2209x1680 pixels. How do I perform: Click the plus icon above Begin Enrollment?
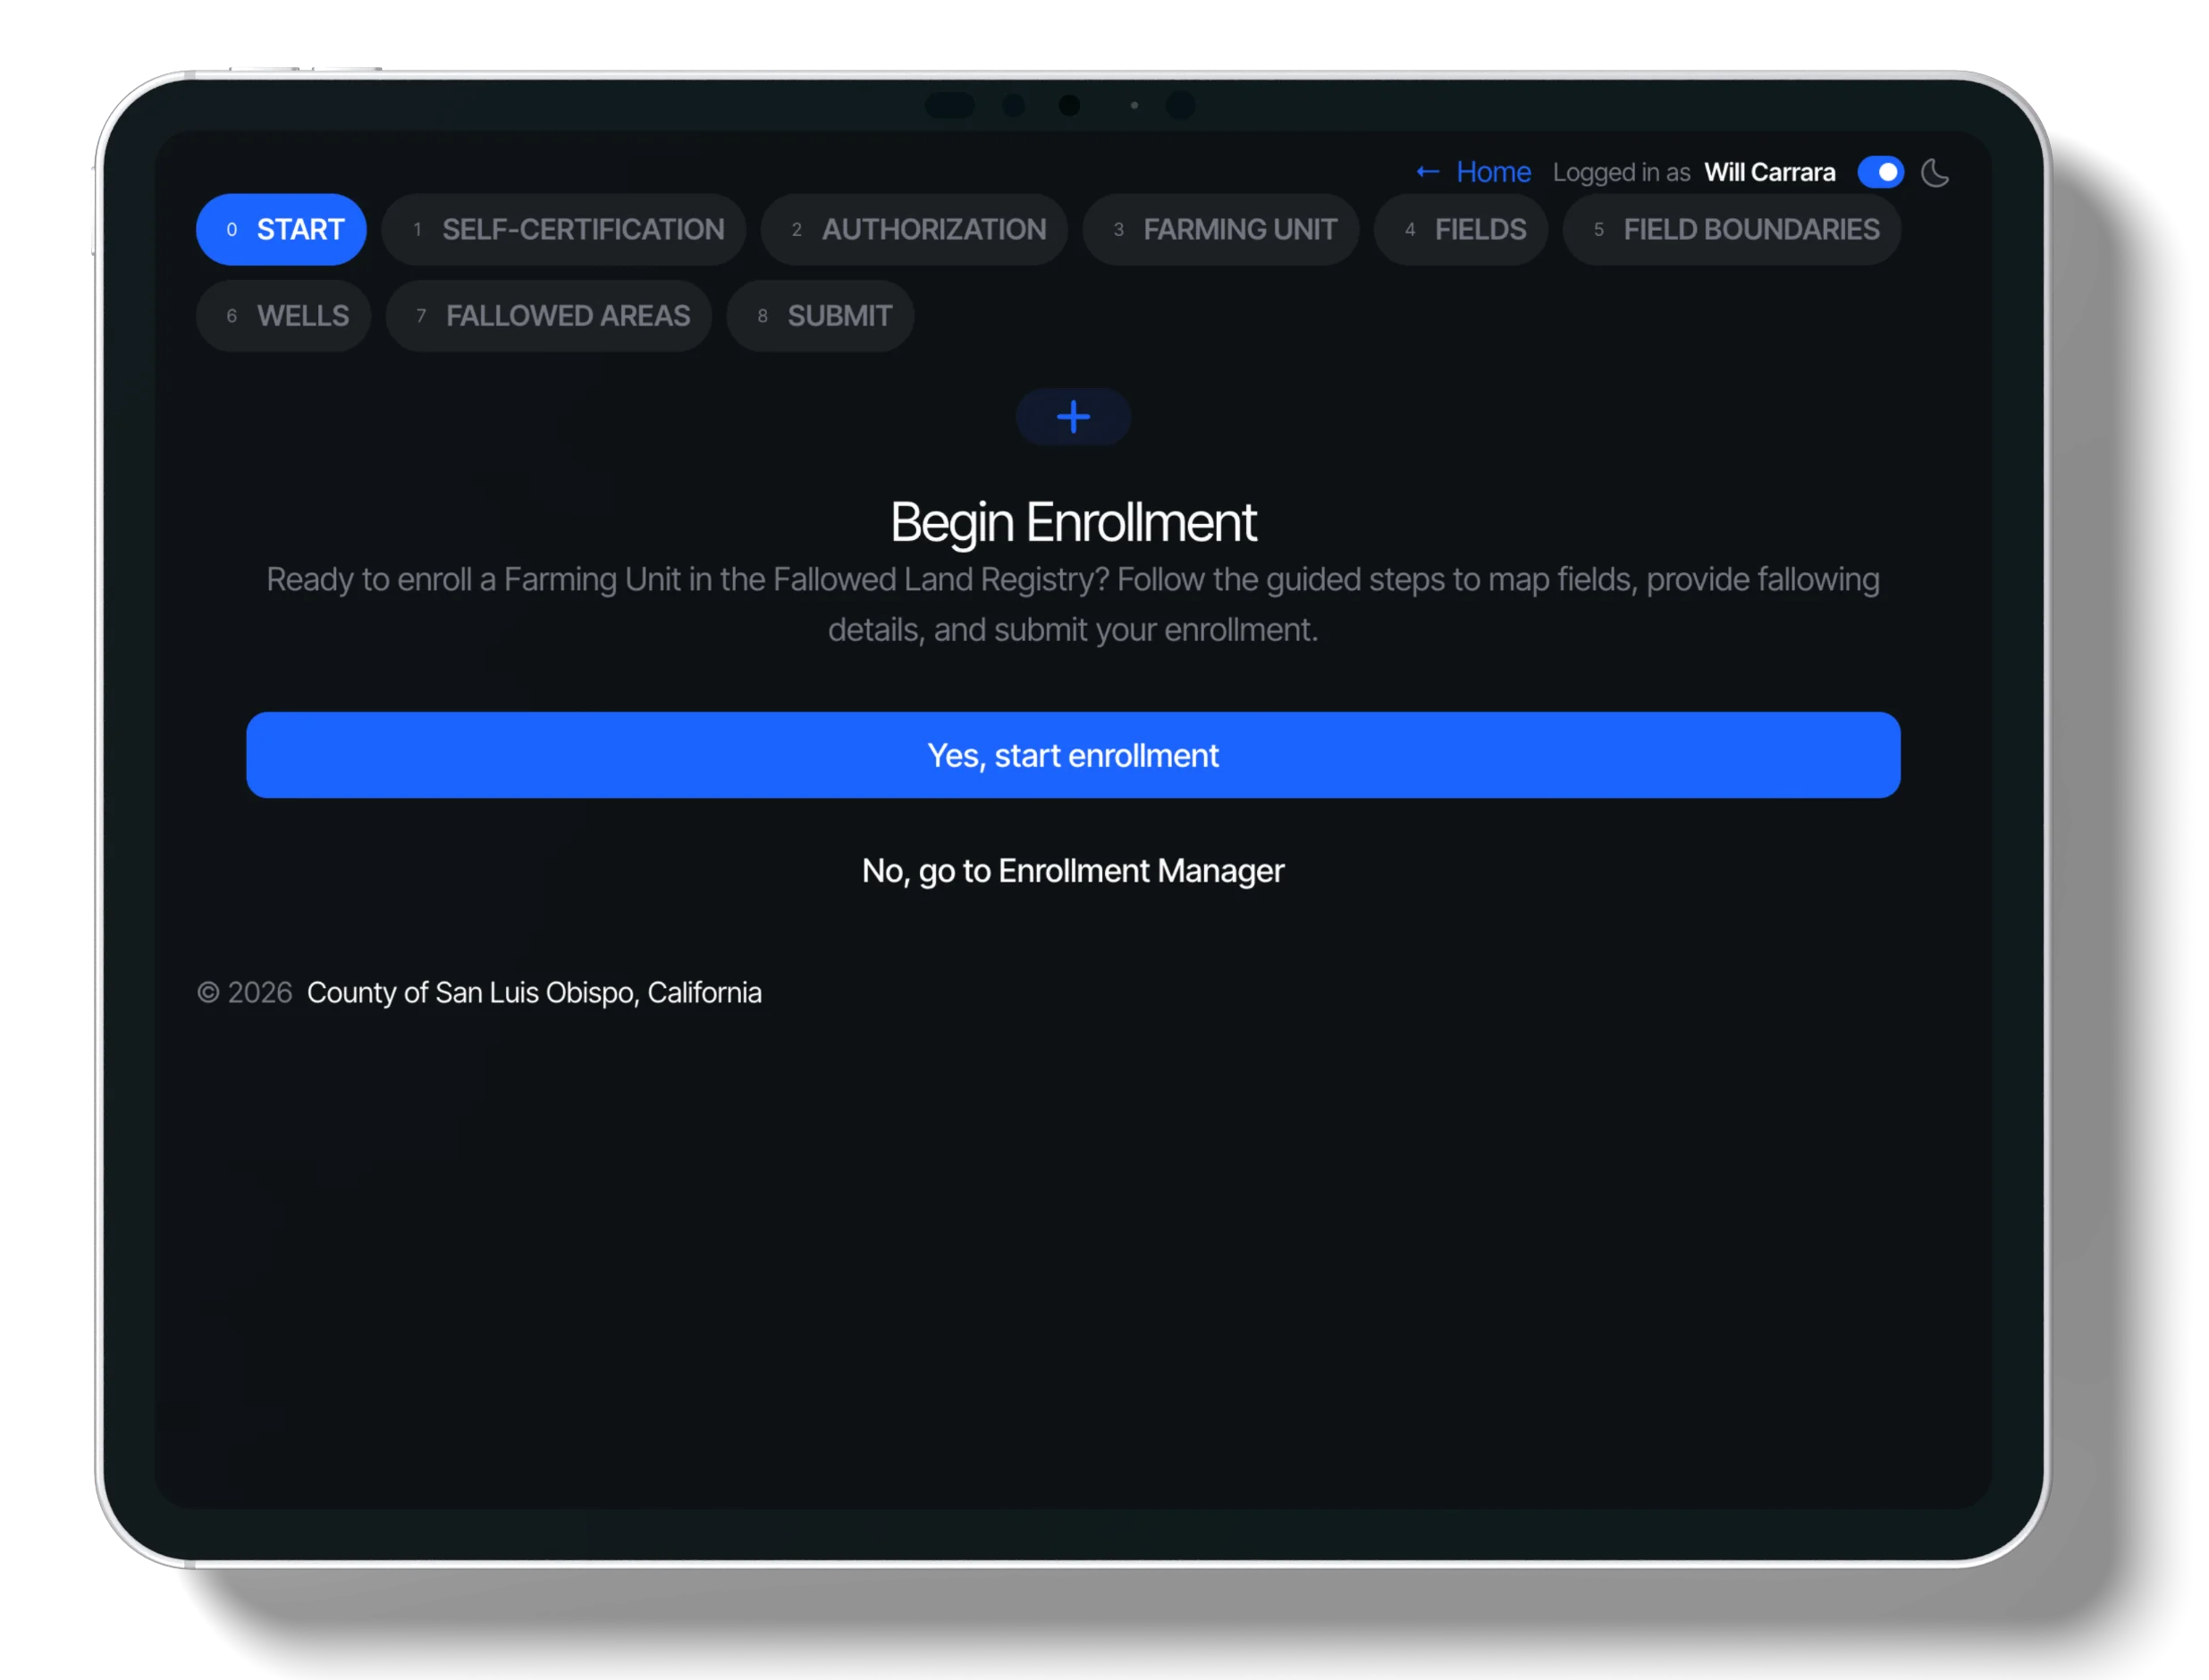click(x=1073, y=417)
